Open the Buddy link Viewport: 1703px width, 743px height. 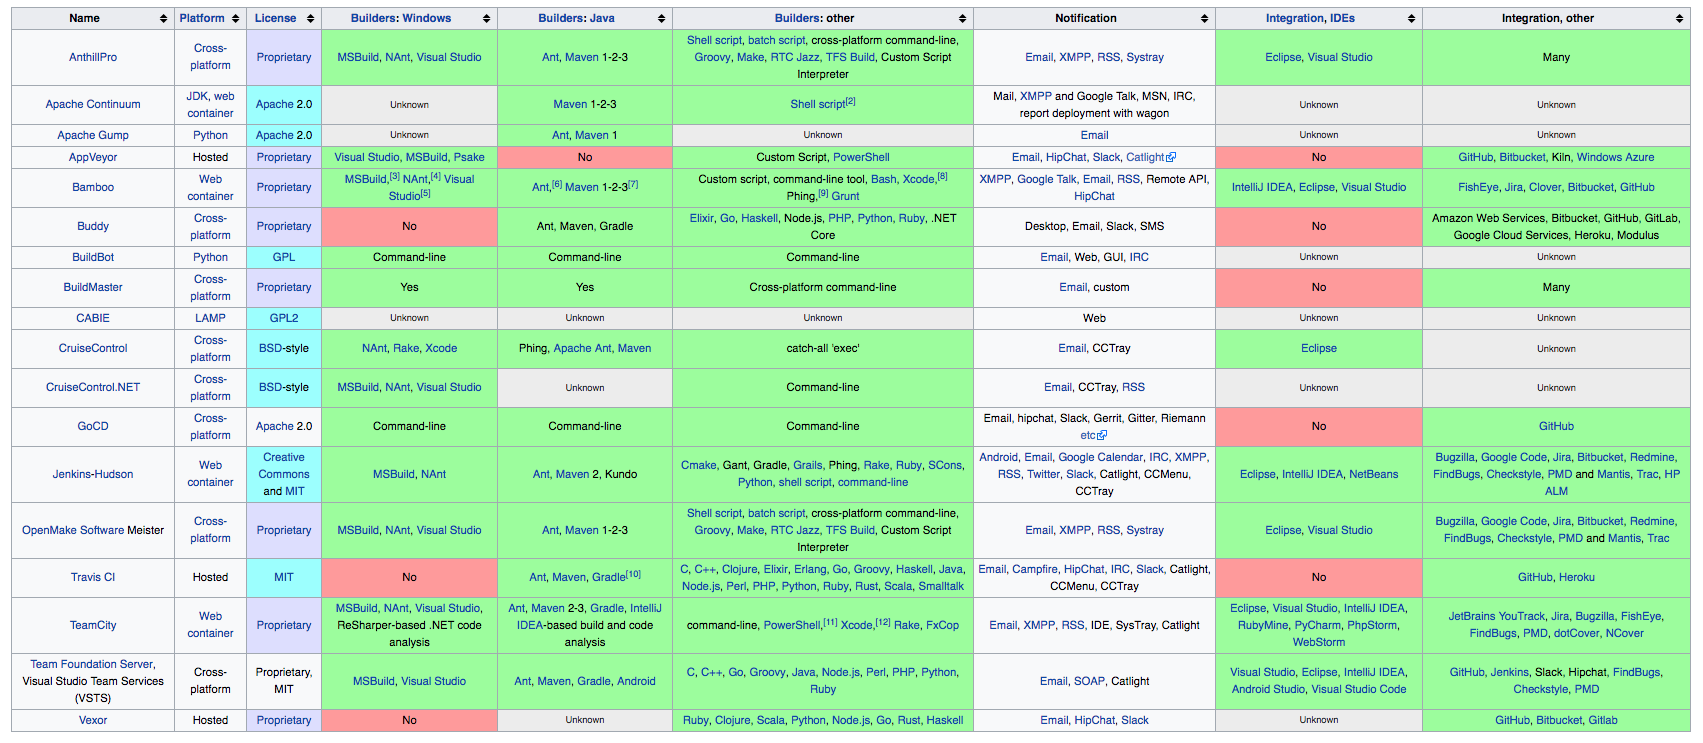pos(93,226)
